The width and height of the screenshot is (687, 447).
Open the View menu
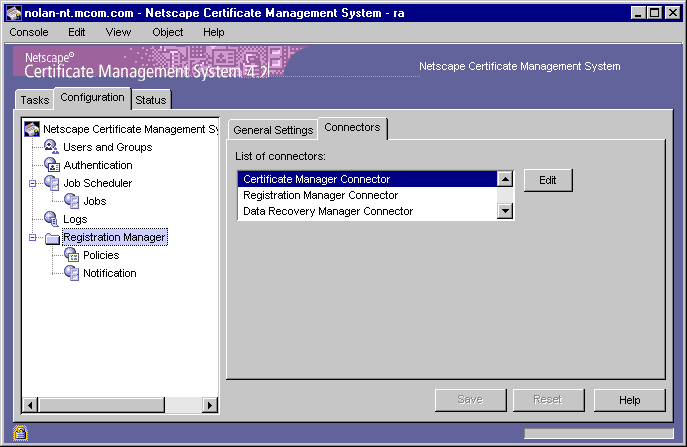pyautogui.click(x=118, y=32)
